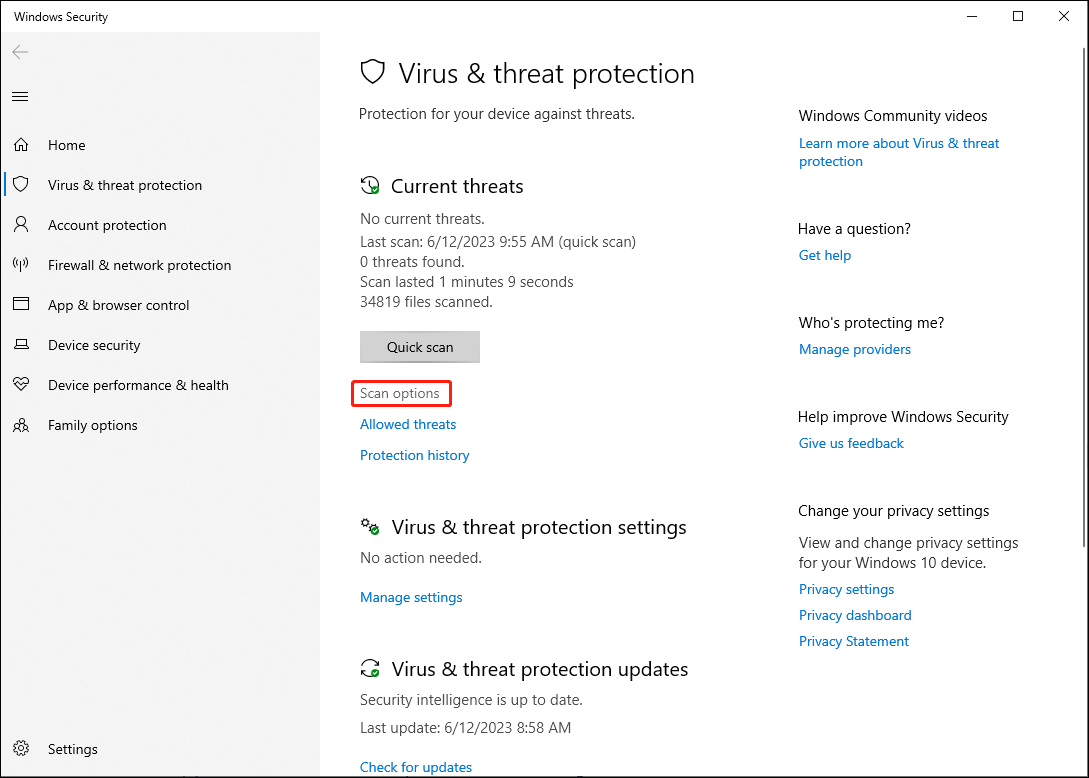Image resolution: width=1089 pixels, height=778 pixels.
Task: Open Scan options link
Action: 399,393
